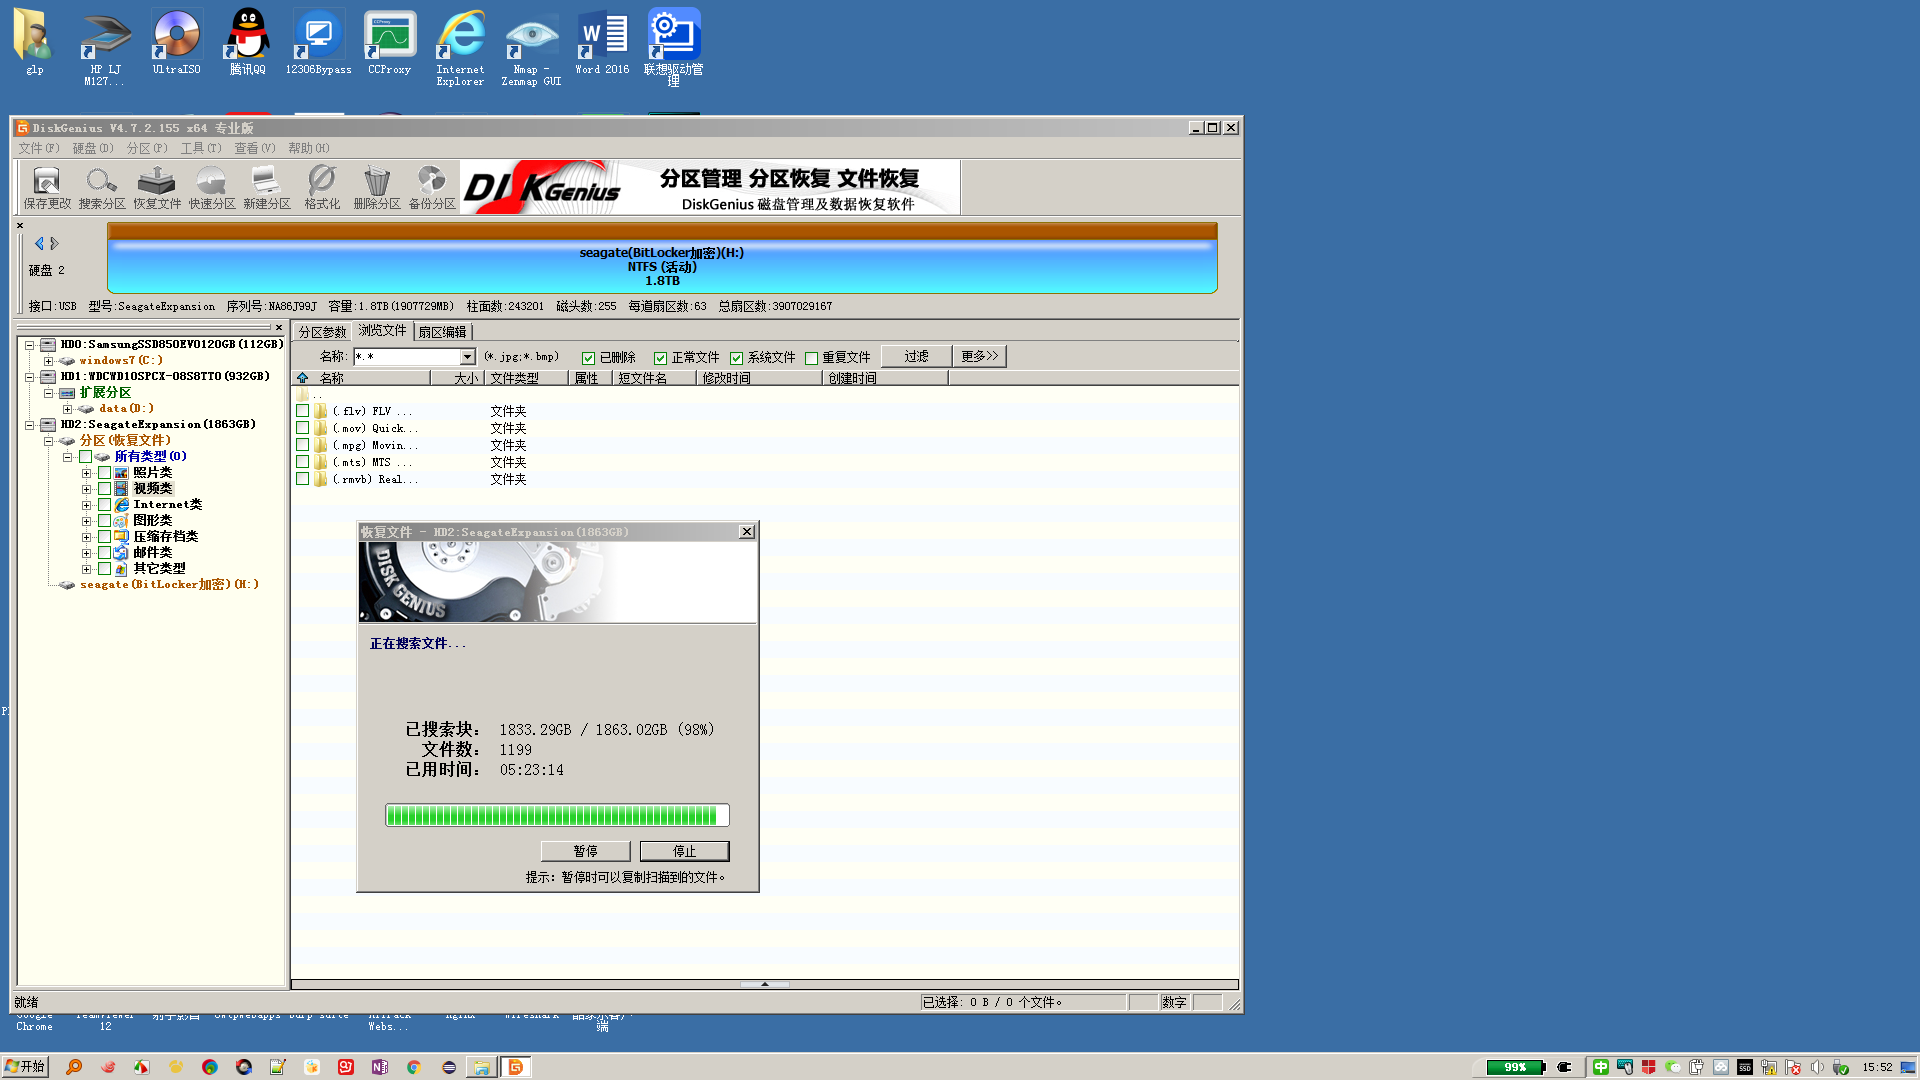Click the seagate BitLocker partition bar

[662, 258]
